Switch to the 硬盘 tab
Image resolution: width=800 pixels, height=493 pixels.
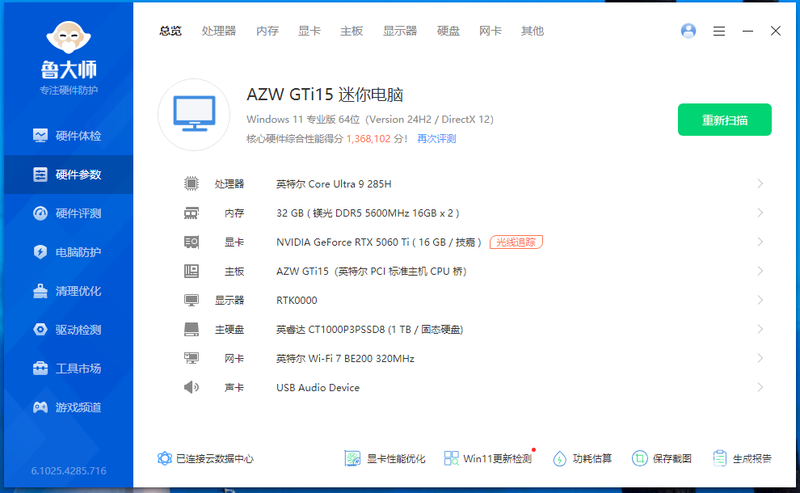448,31
